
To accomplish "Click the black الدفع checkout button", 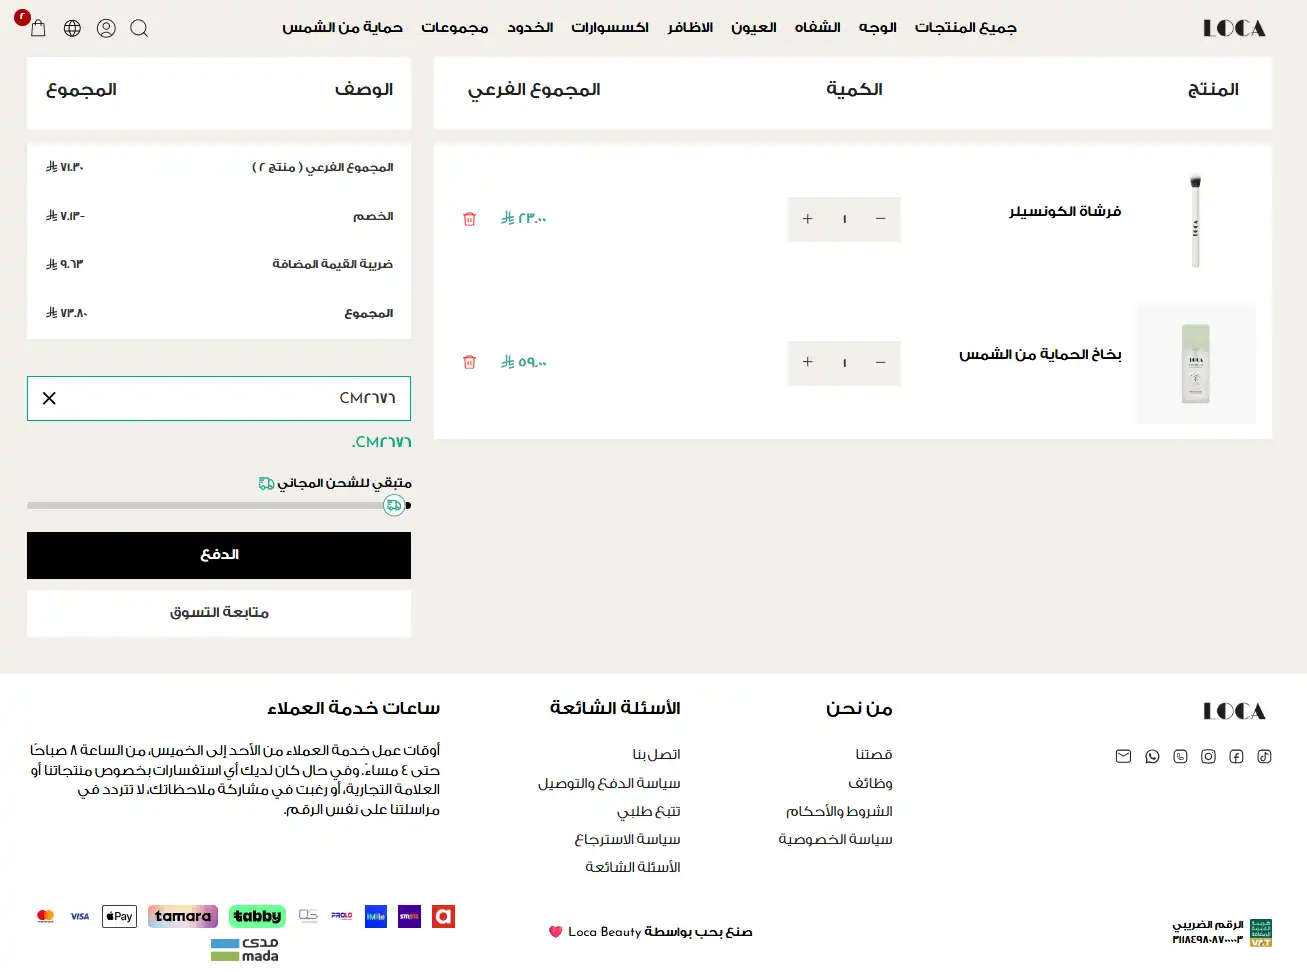I will [x=219, y=555].
